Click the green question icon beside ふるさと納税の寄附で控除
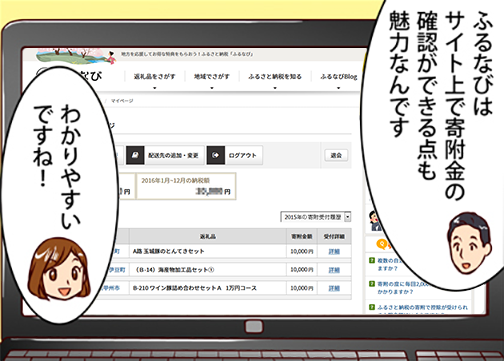The image size is (504, 361). [x=372, y=307]
